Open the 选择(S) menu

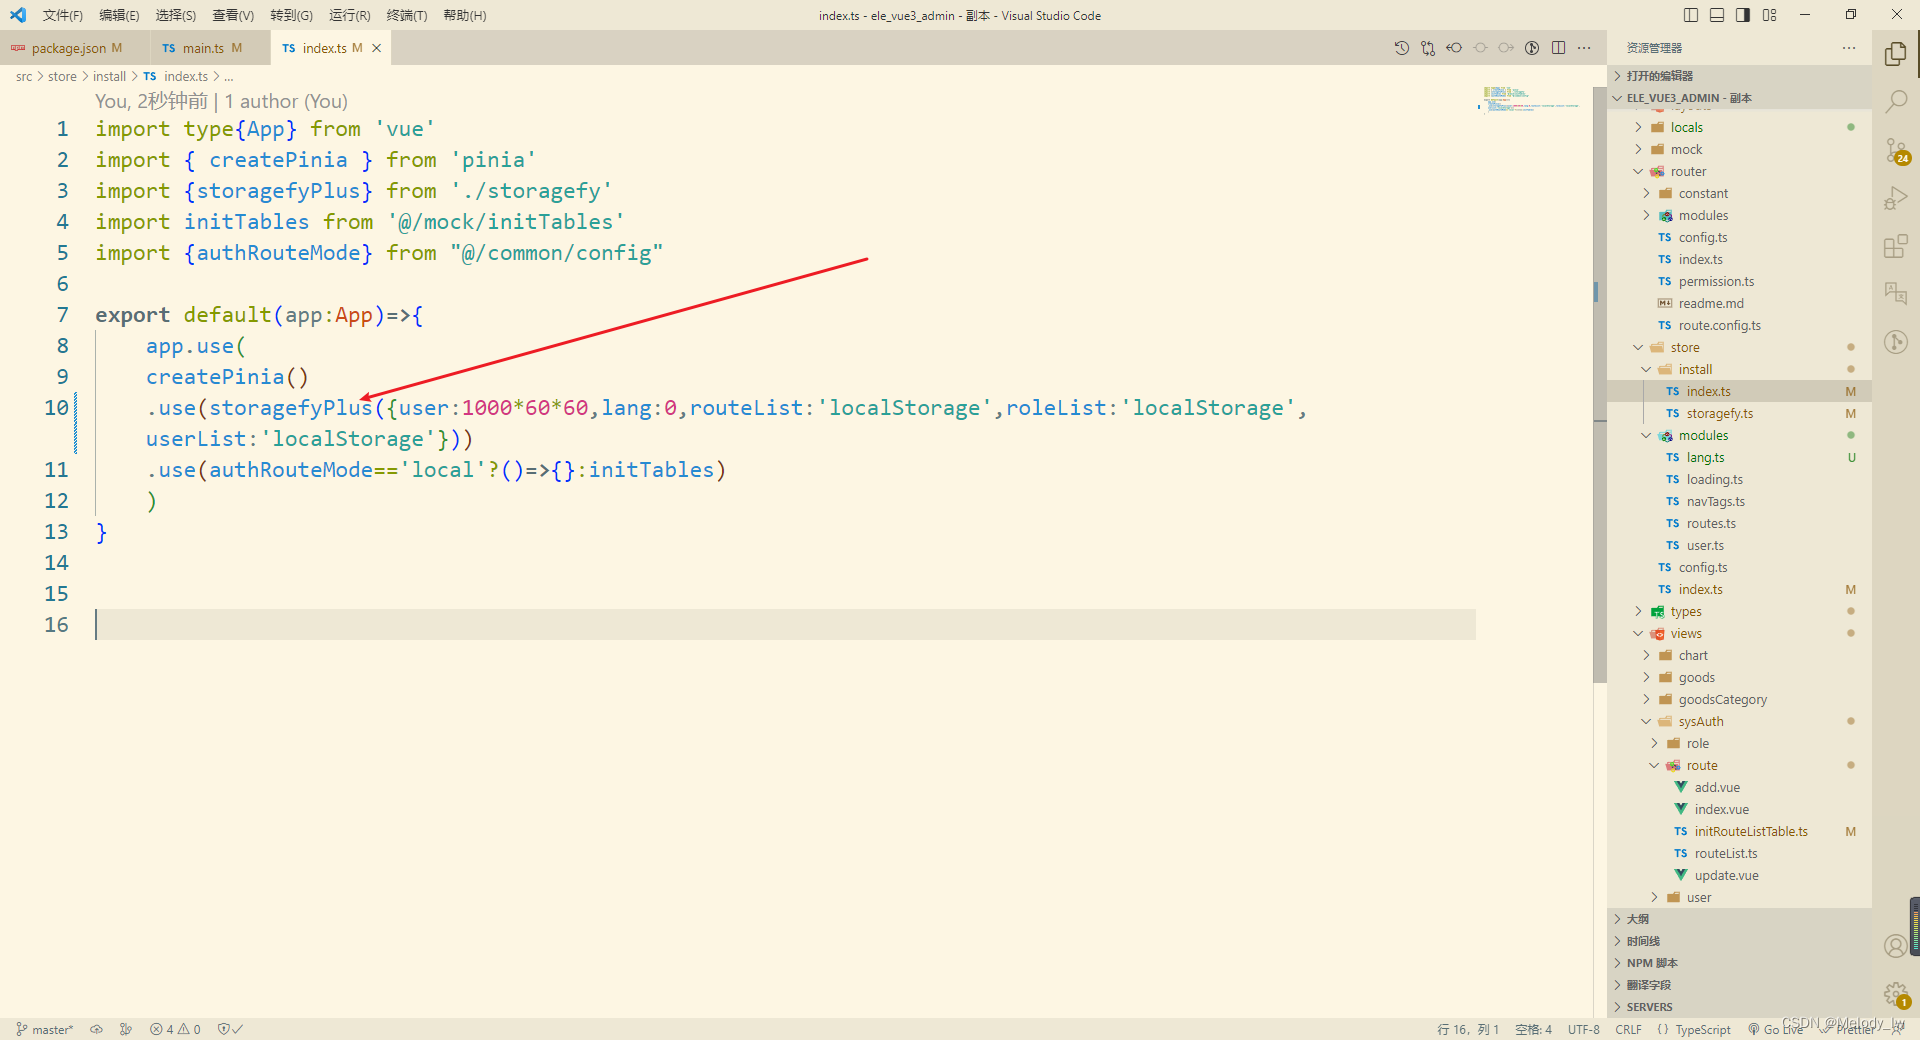pos(176,15)
